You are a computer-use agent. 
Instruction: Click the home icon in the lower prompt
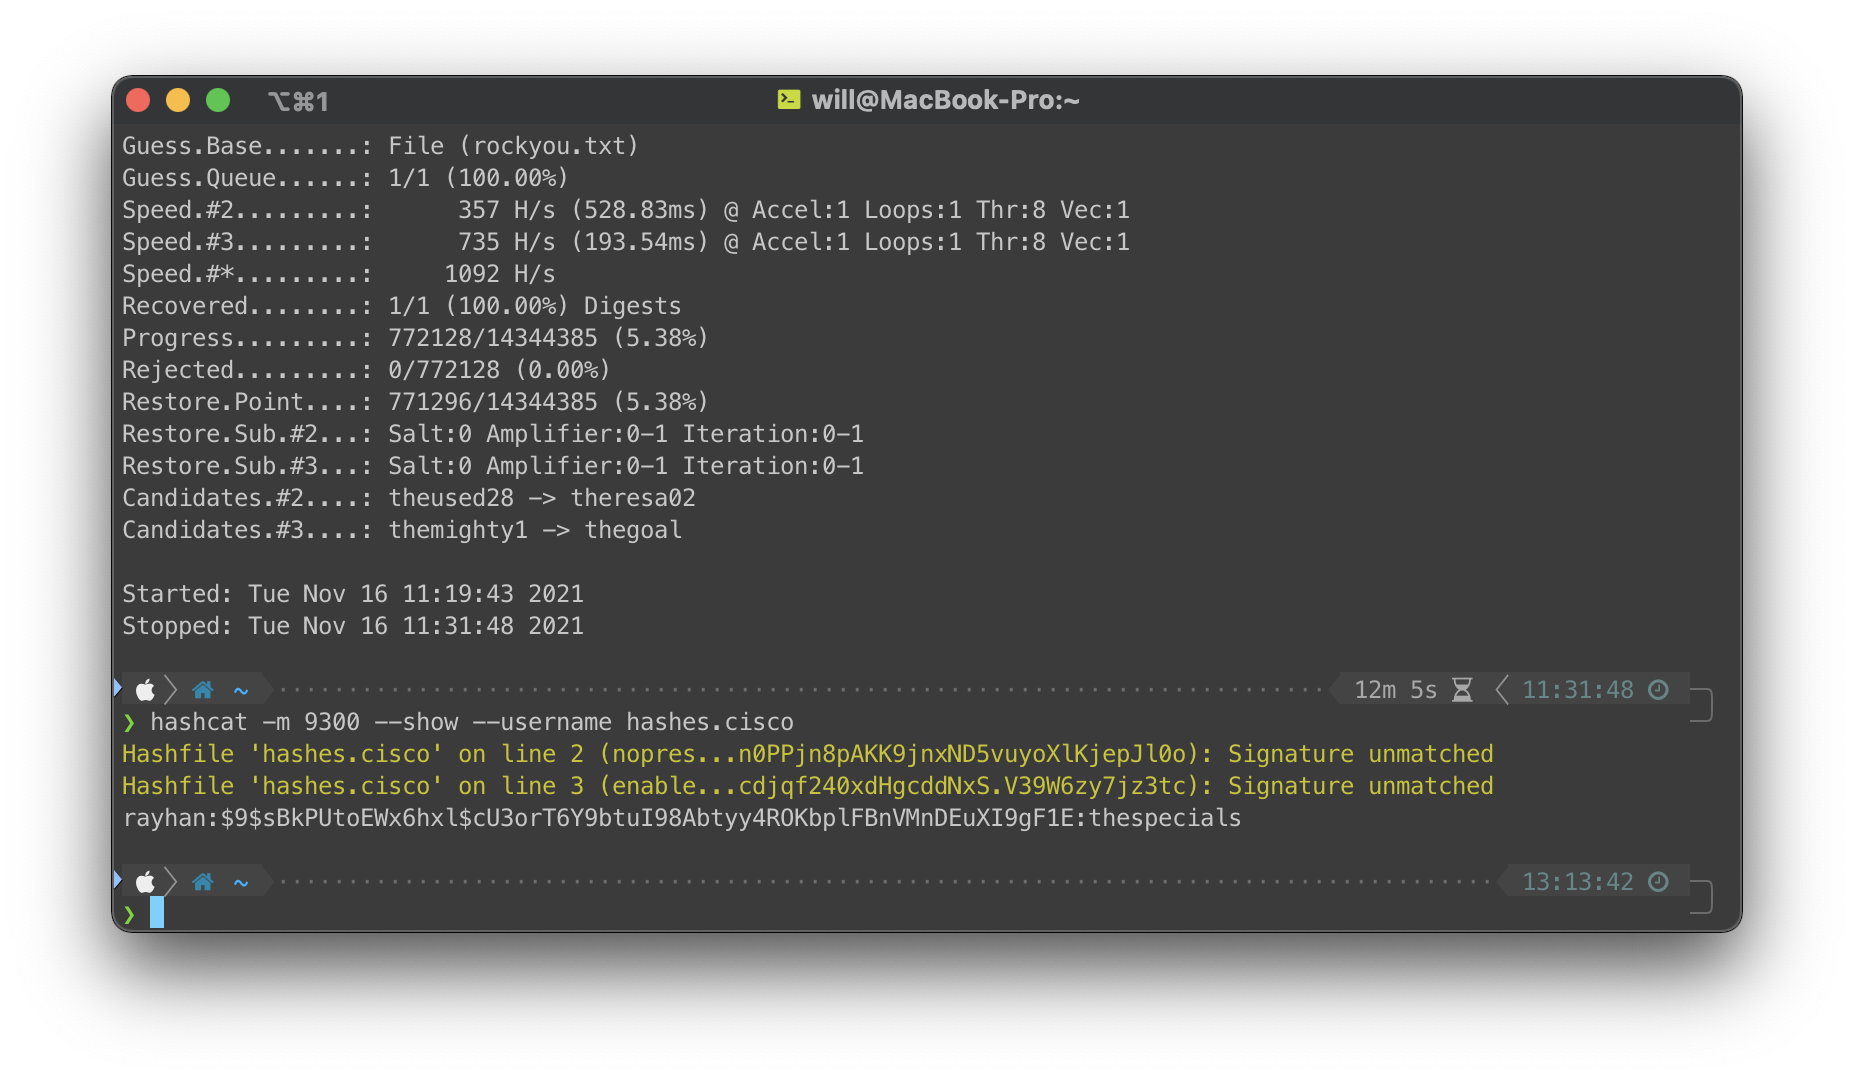click(x=203, y=882)
